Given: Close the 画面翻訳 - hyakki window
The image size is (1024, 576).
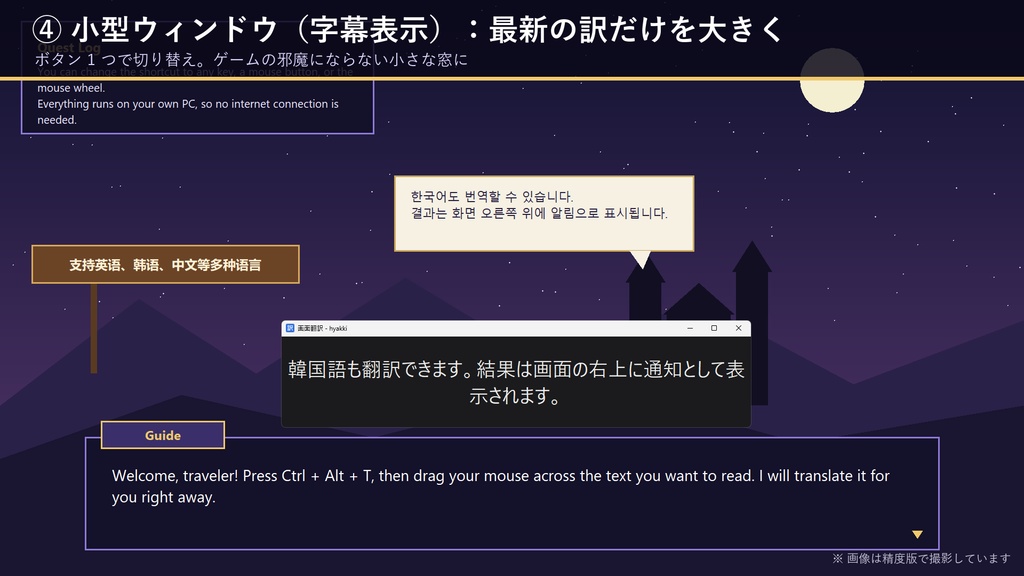Looking at the screenshot, I should tap(739, 328).
